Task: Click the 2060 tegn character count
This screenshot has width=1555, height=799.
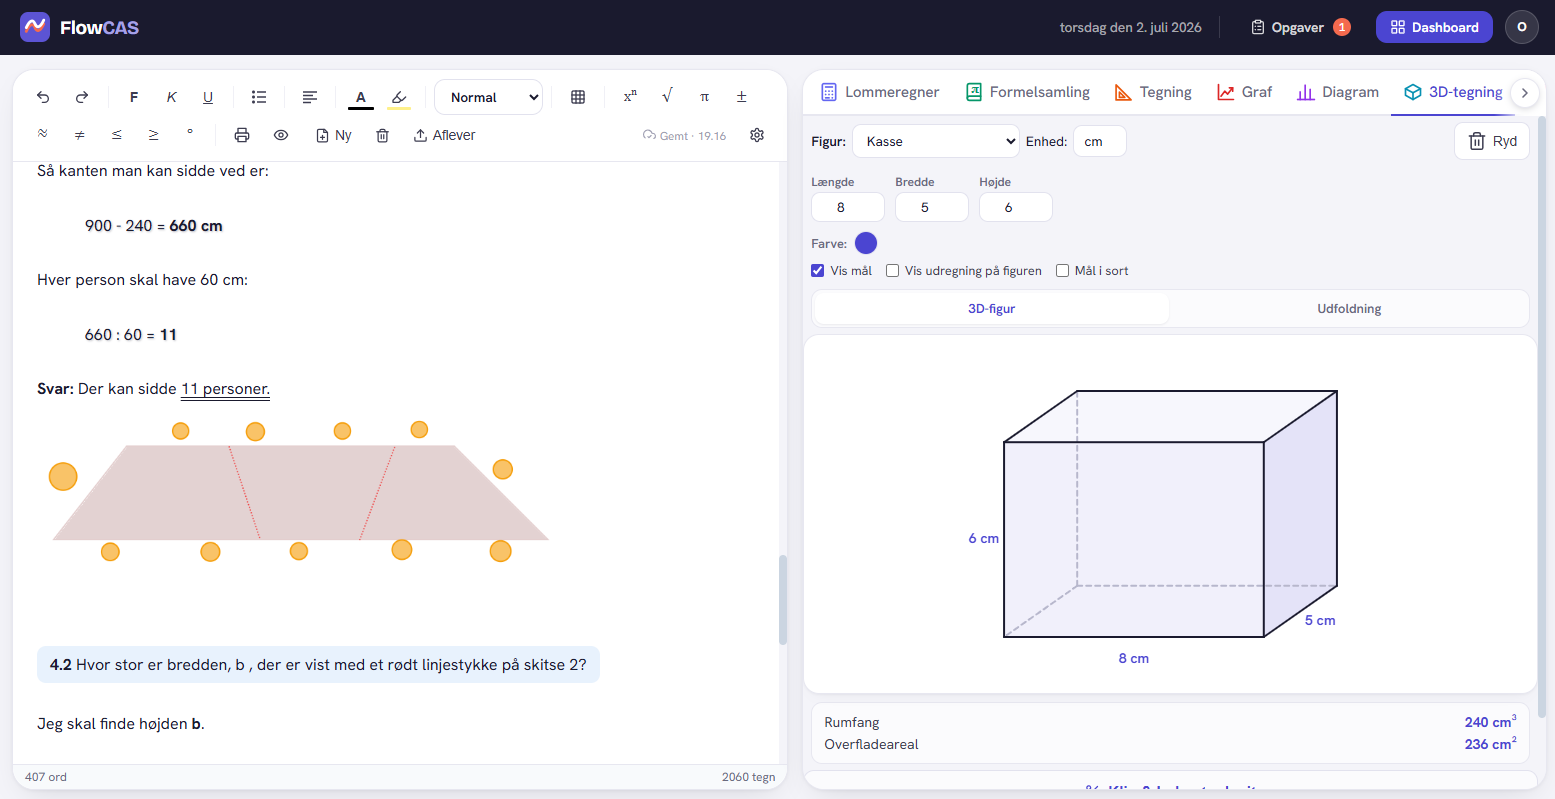Action: click(748, 777)
